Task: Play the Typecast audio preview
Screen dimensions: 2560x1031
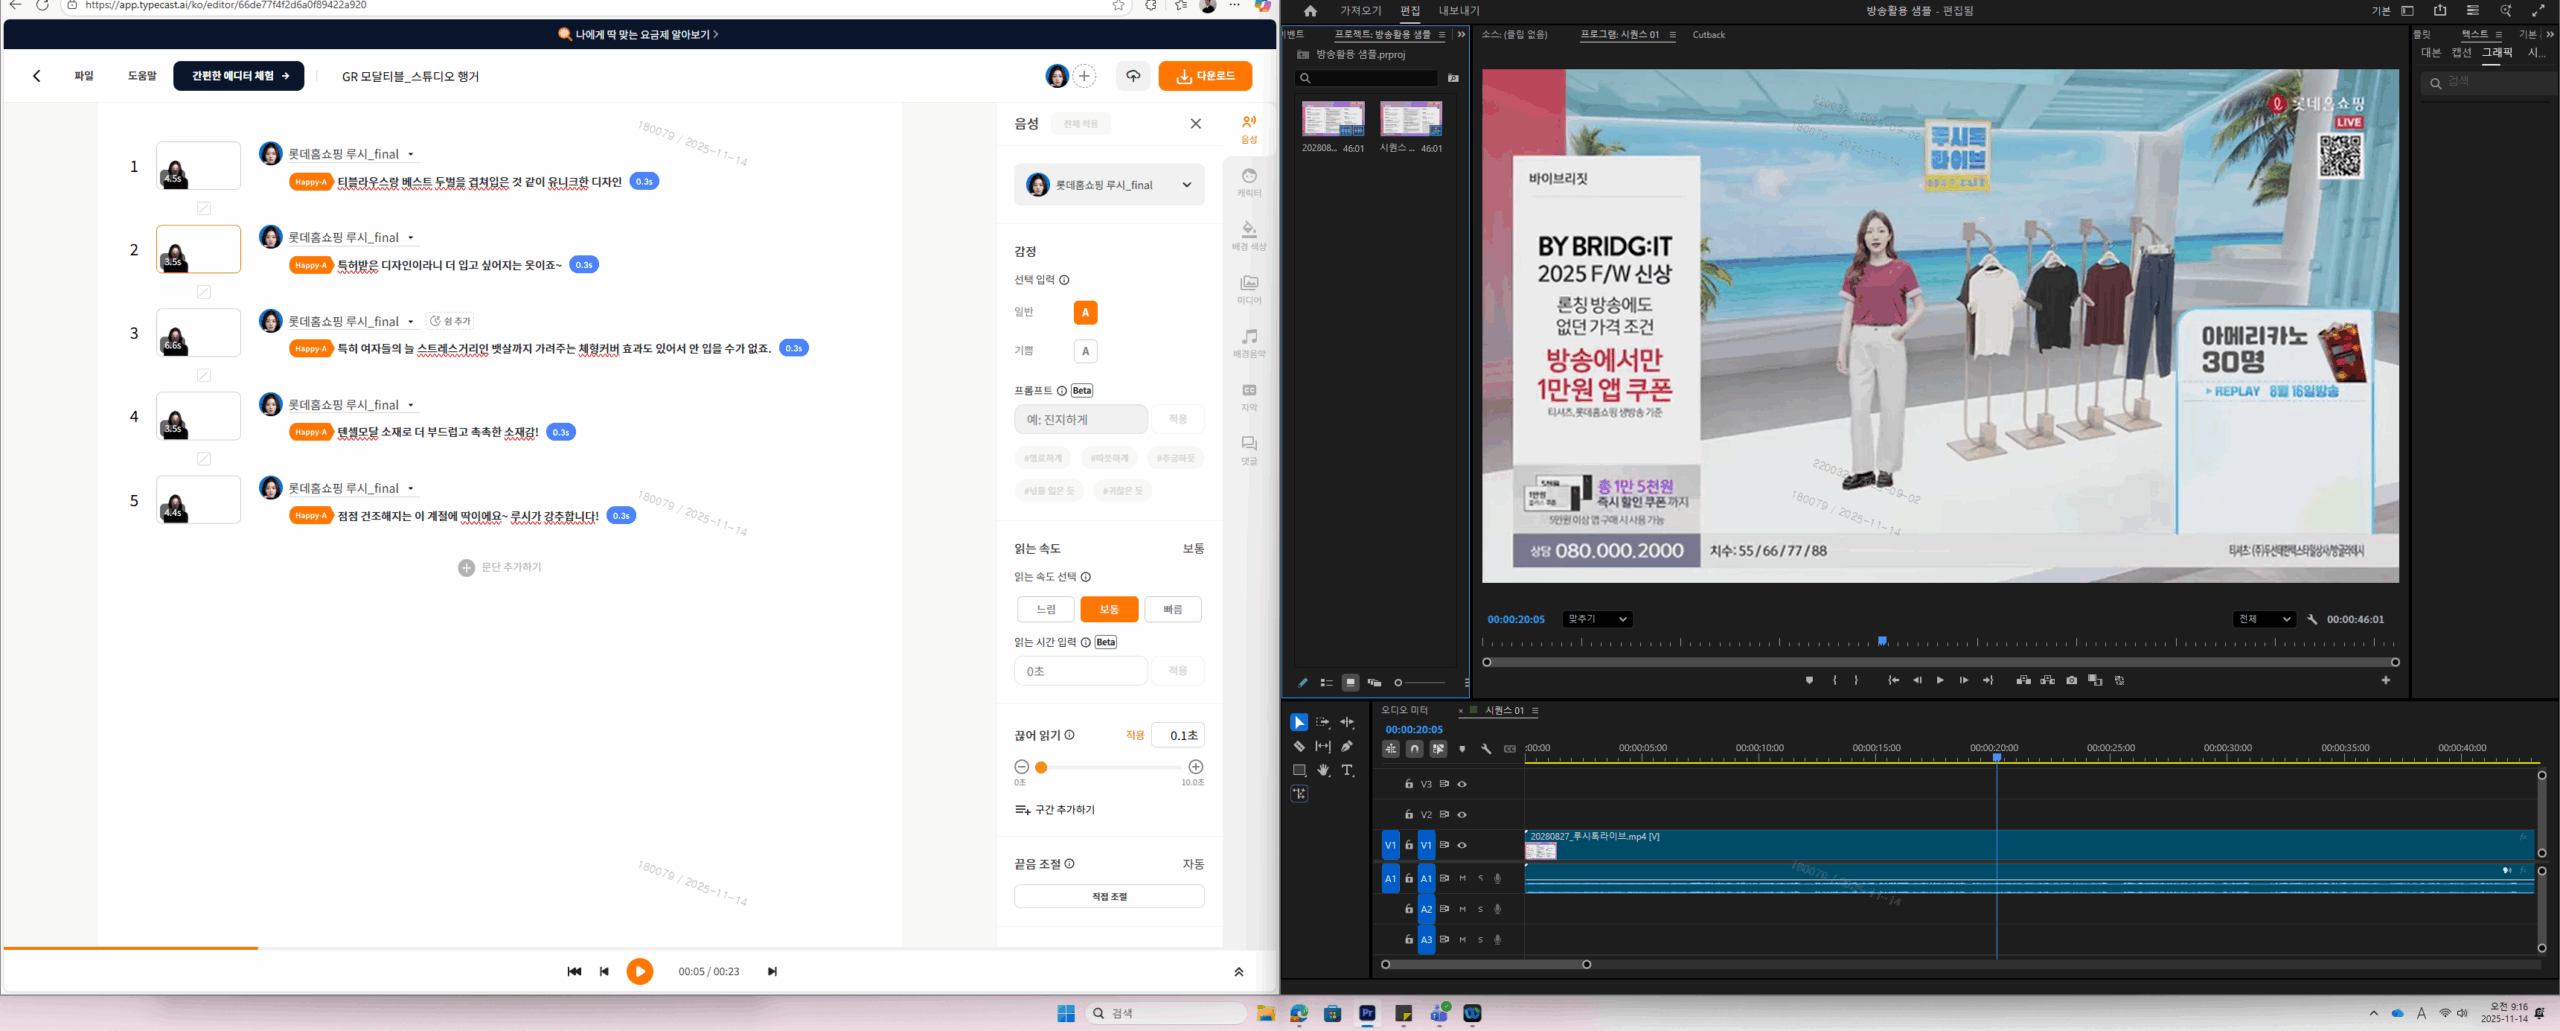Action: tap(640, 971)
